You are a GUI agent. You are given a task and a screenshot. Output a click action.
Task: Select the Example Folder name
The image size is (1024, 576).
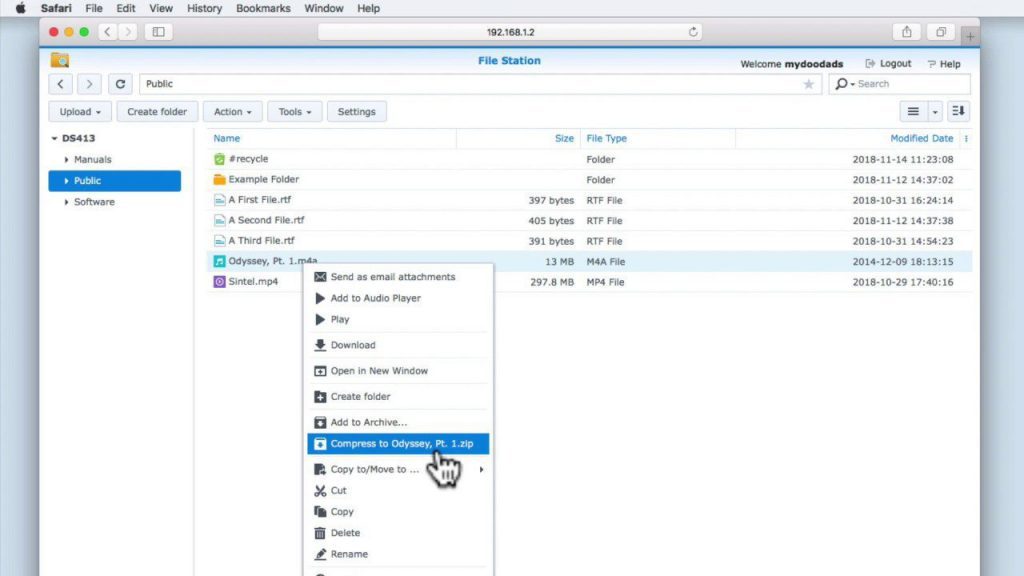click(x=264, y=179)
